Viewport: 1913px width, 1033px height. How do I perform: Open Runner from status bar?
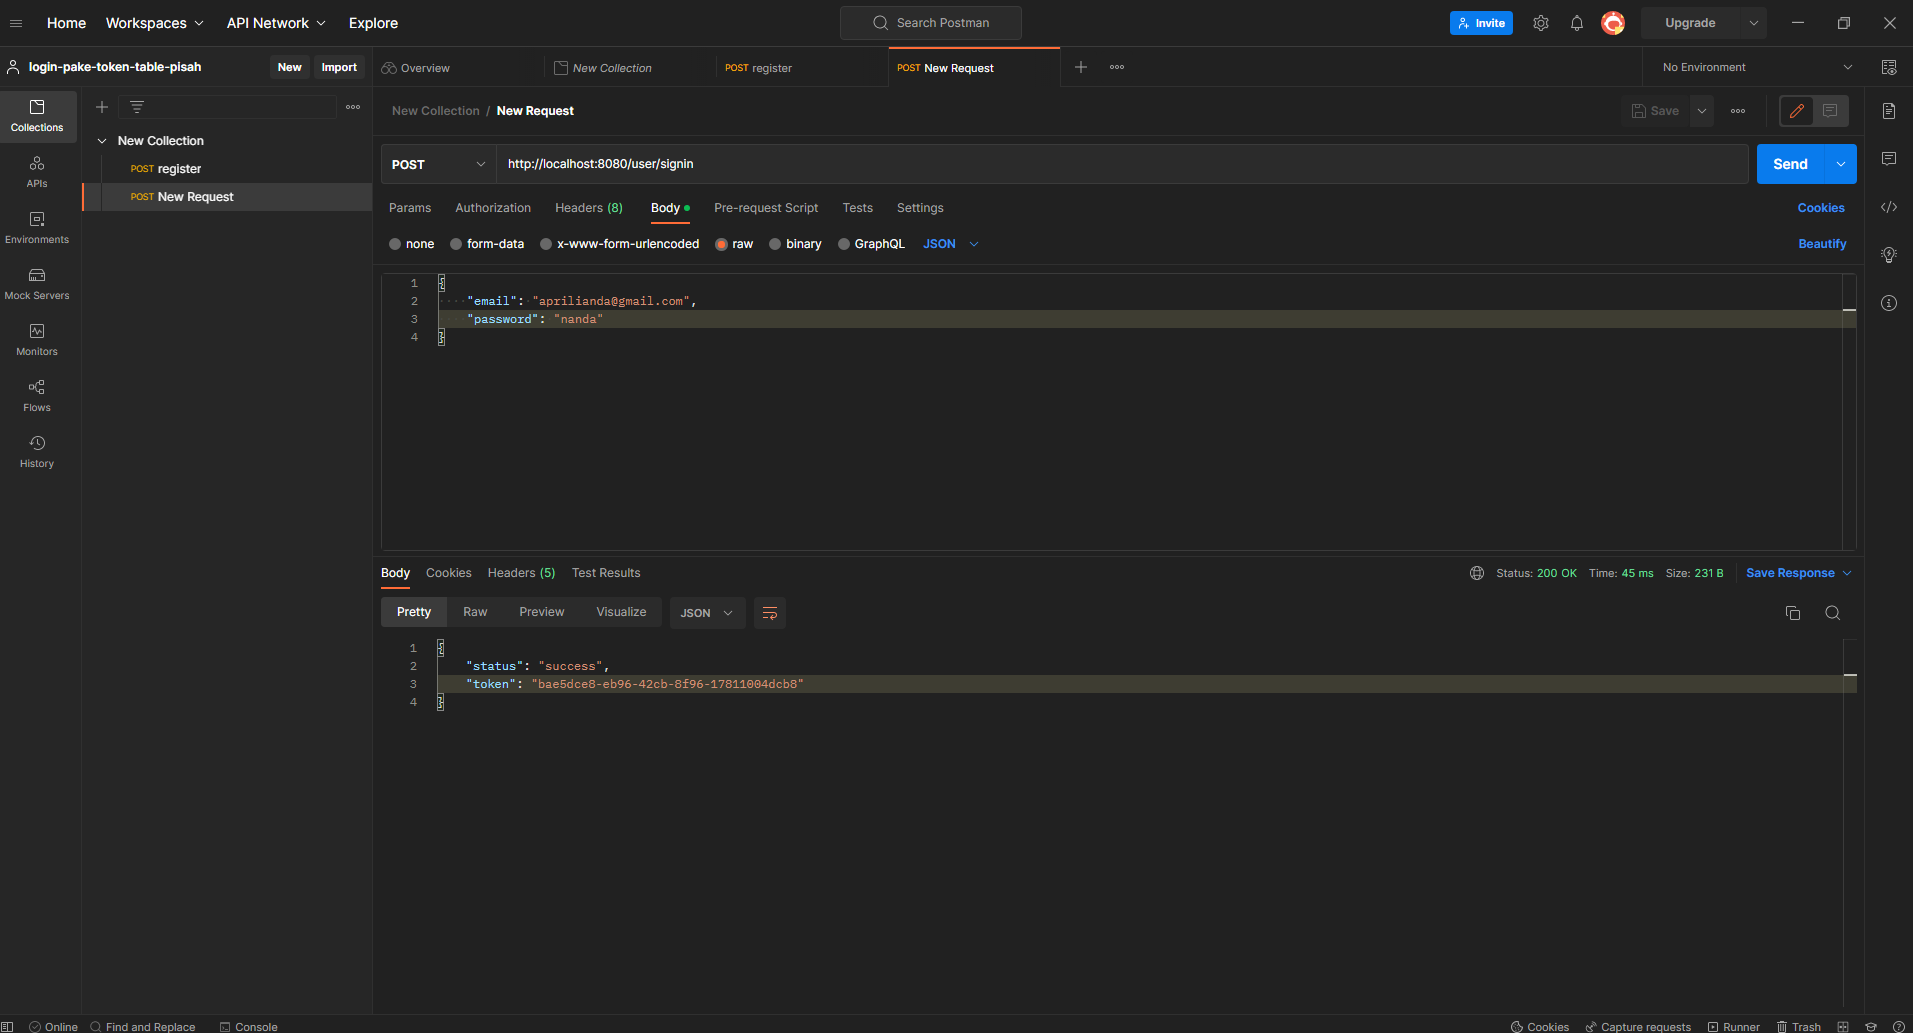(1733, 1026)
